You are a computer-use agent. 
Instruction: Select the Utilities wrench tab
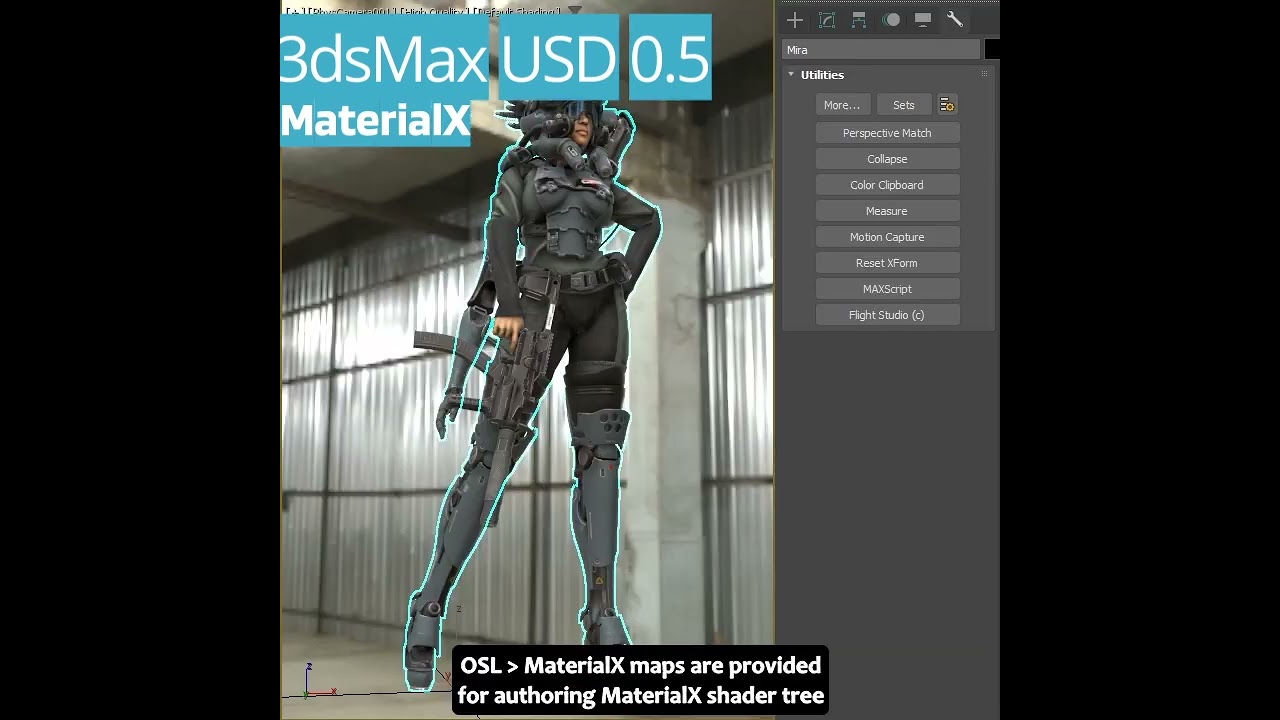[954, 20]
